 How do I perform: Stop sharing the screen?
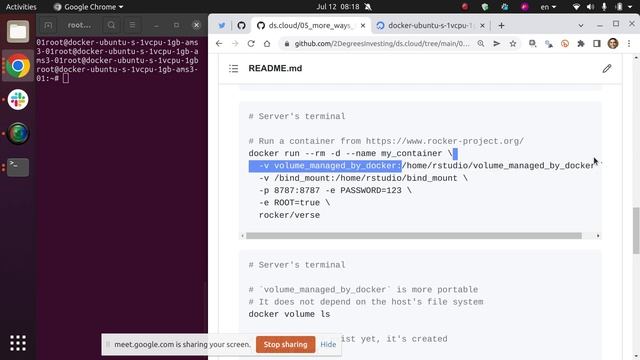285,344
